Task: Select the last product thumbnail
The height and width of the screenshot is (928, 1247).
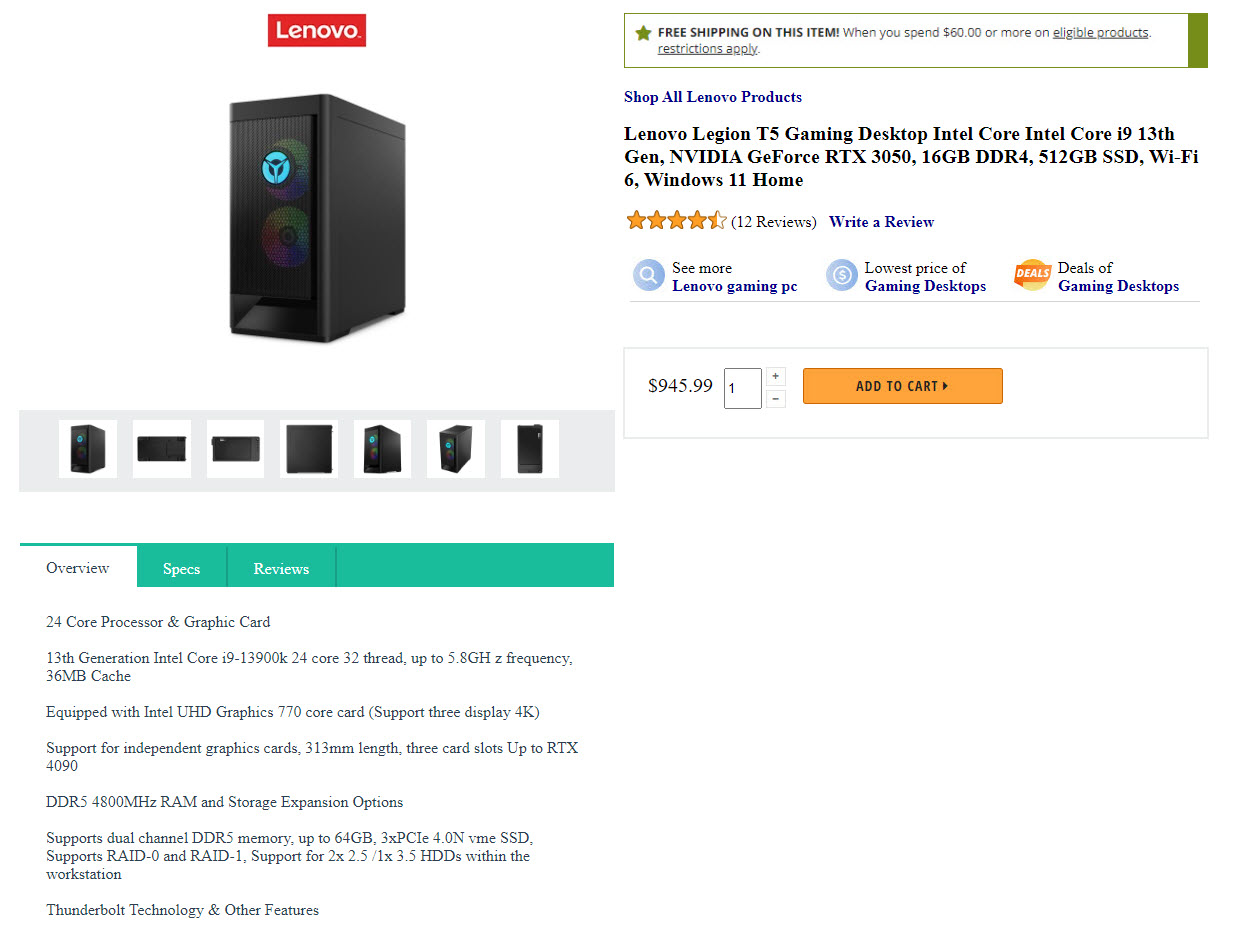Action: (530, 449)
